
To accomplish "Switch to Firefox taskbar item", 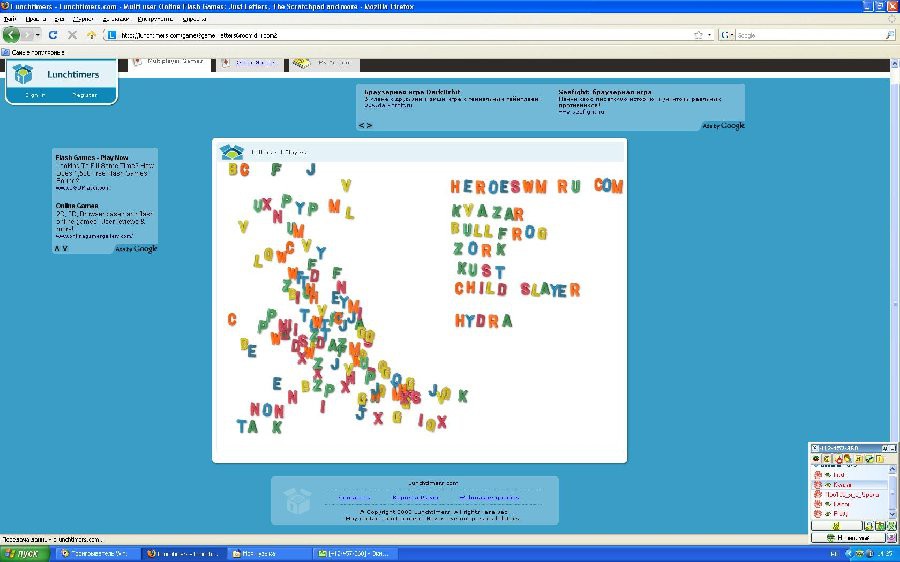I will click(x=183, y=554).
